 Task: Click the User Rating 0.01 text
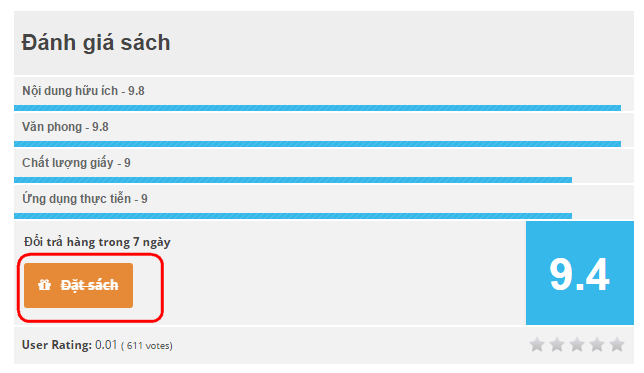(69, 345)
